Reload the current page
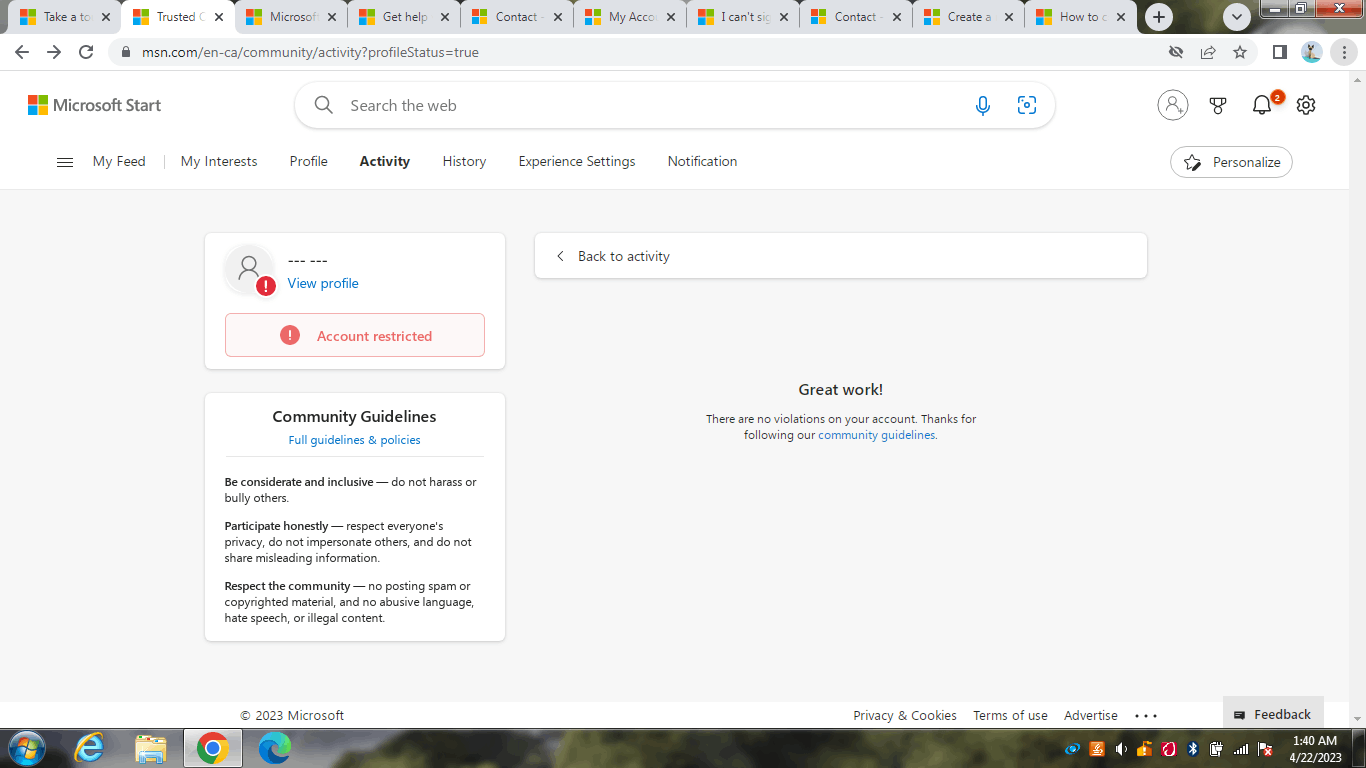This screenshot has height=768, width=1366. (x=86, y=52)
